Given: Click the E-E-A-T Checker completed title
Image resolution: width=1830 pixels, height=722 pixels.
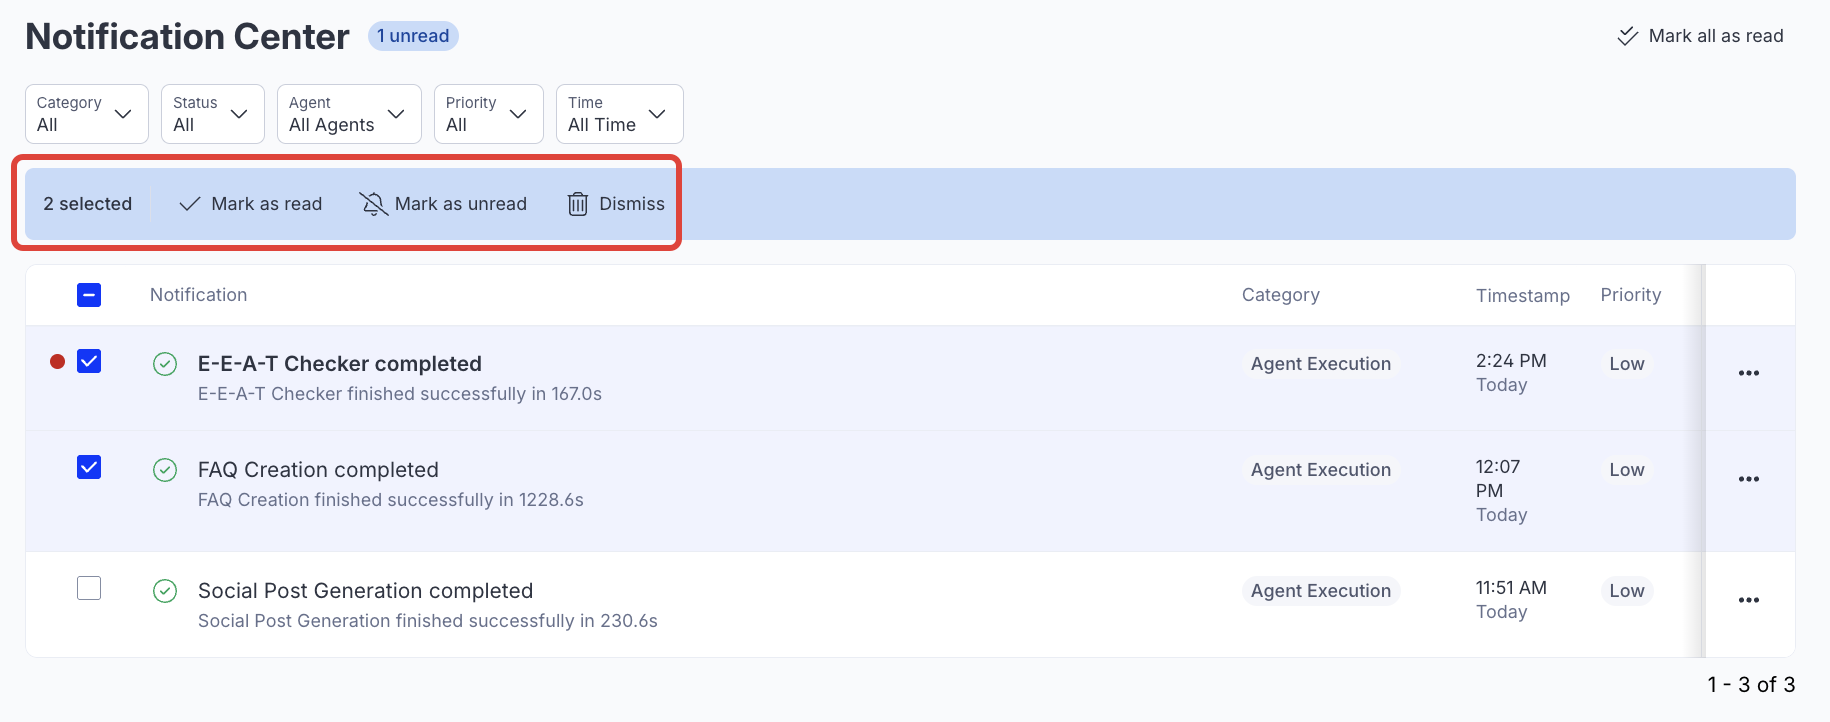Looking at the screenshot, I should click(x=340, y=364).
